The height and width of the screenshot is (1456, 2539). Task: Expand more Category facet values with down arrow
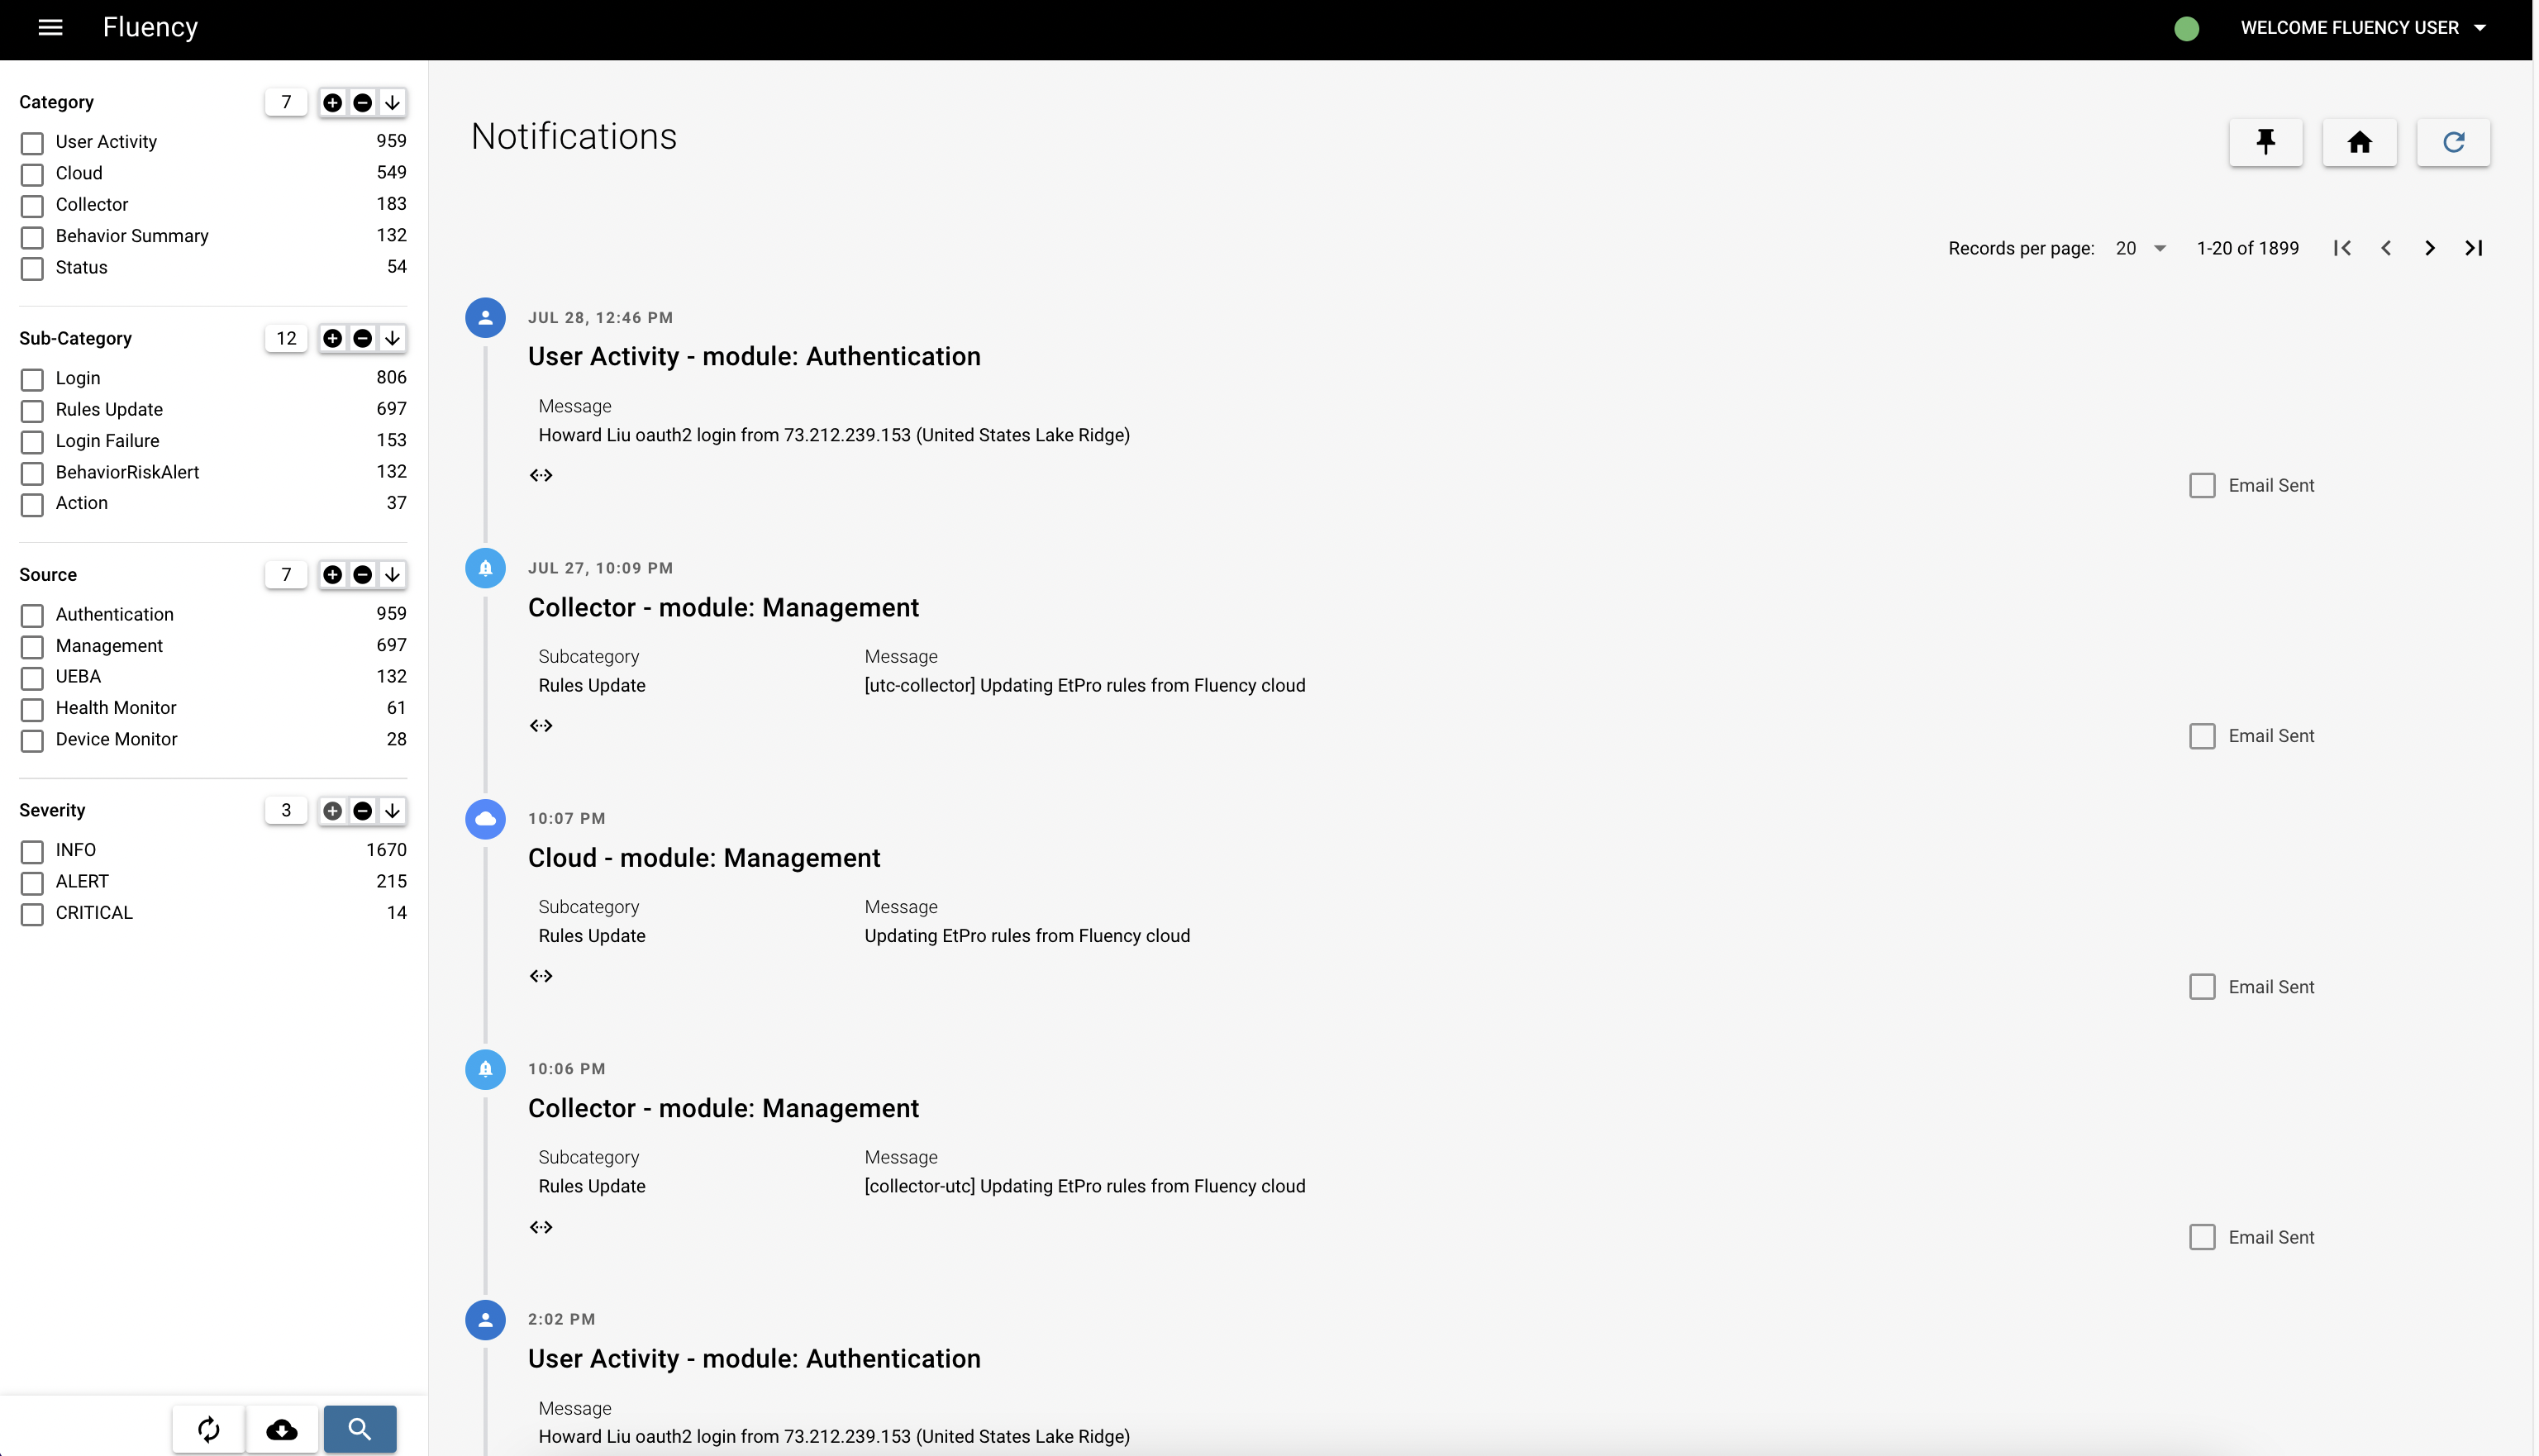click(393, 102)
